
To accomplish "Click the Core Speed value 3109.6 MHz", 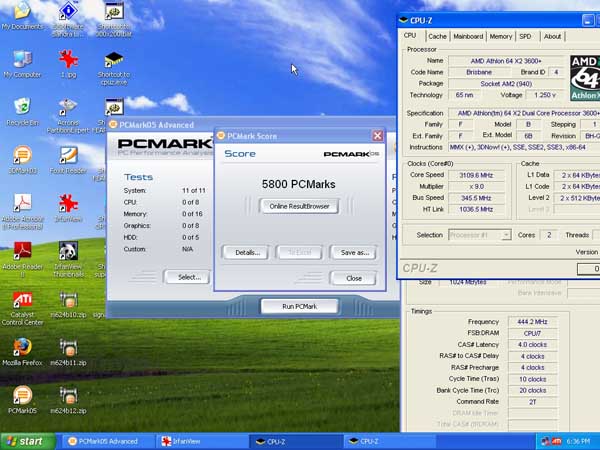I will (x=476, y=175).
